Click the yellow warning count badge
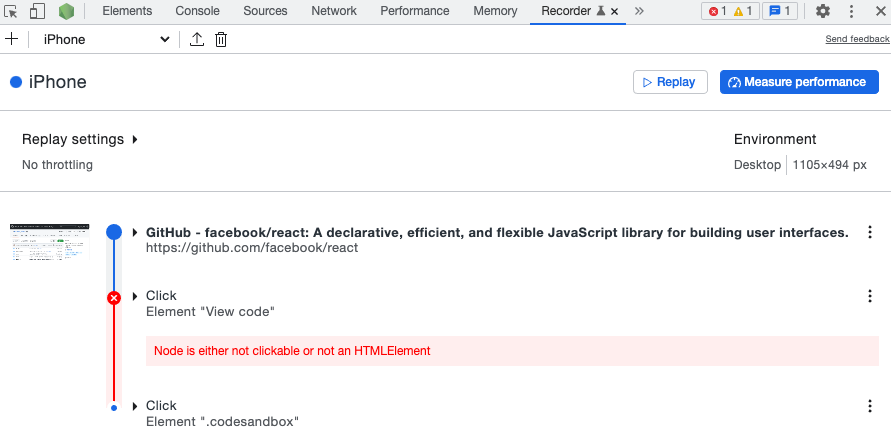This screenshot has height=445, width=891. click(743, 11)
